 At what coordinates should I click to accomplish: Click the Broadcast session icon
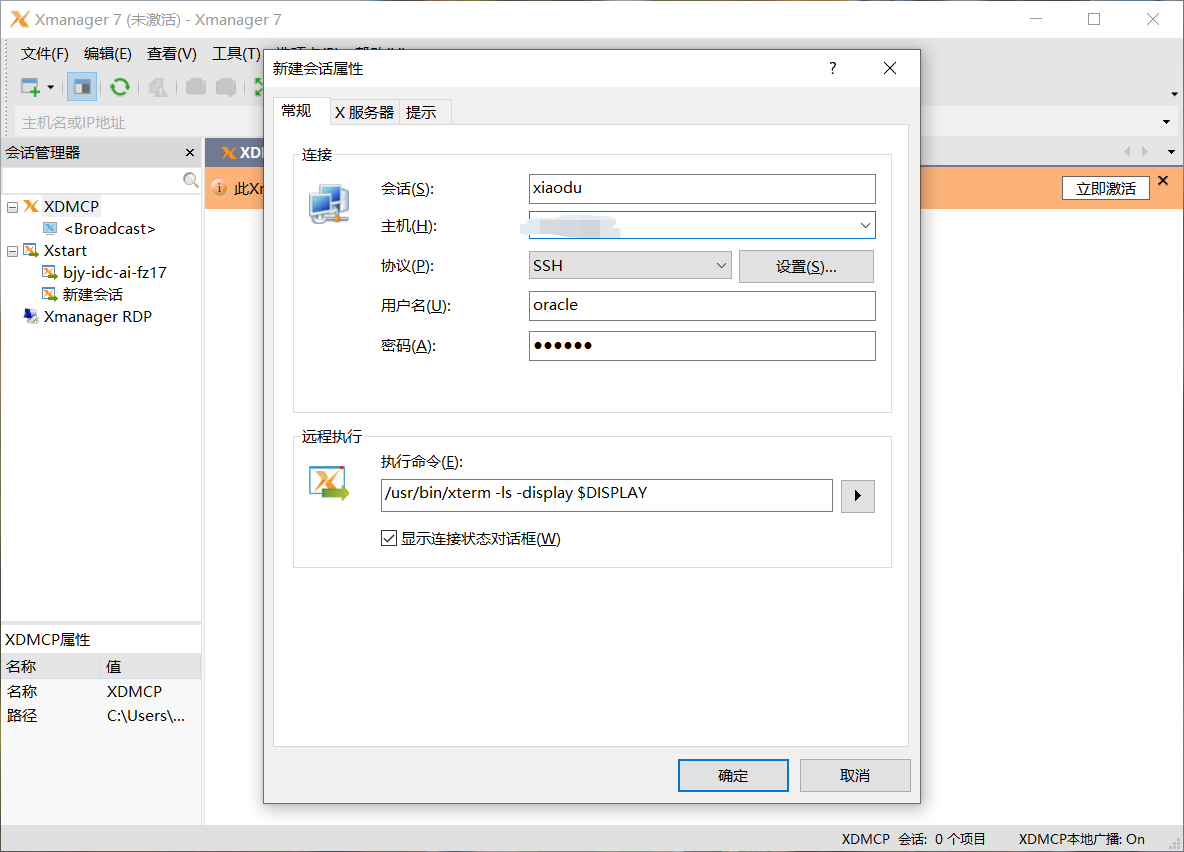click(x=51, y=228)
